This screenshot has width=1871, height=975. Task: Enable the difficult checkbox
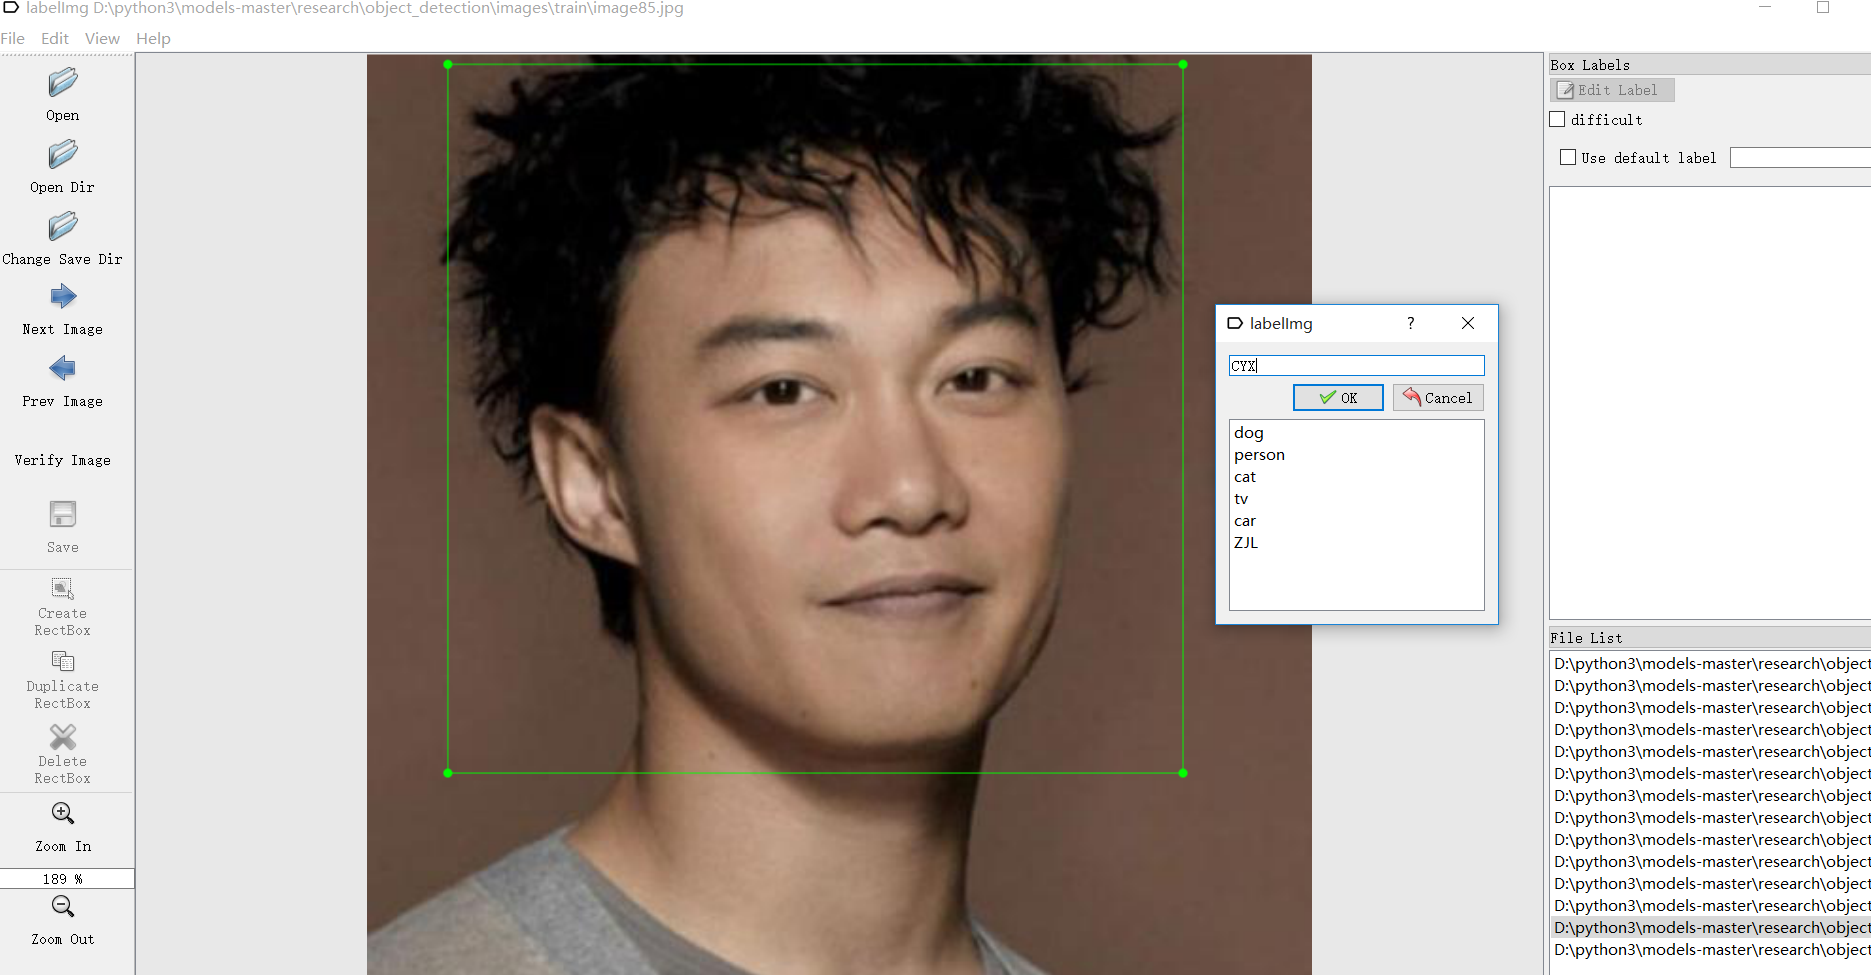[1557, 119]
